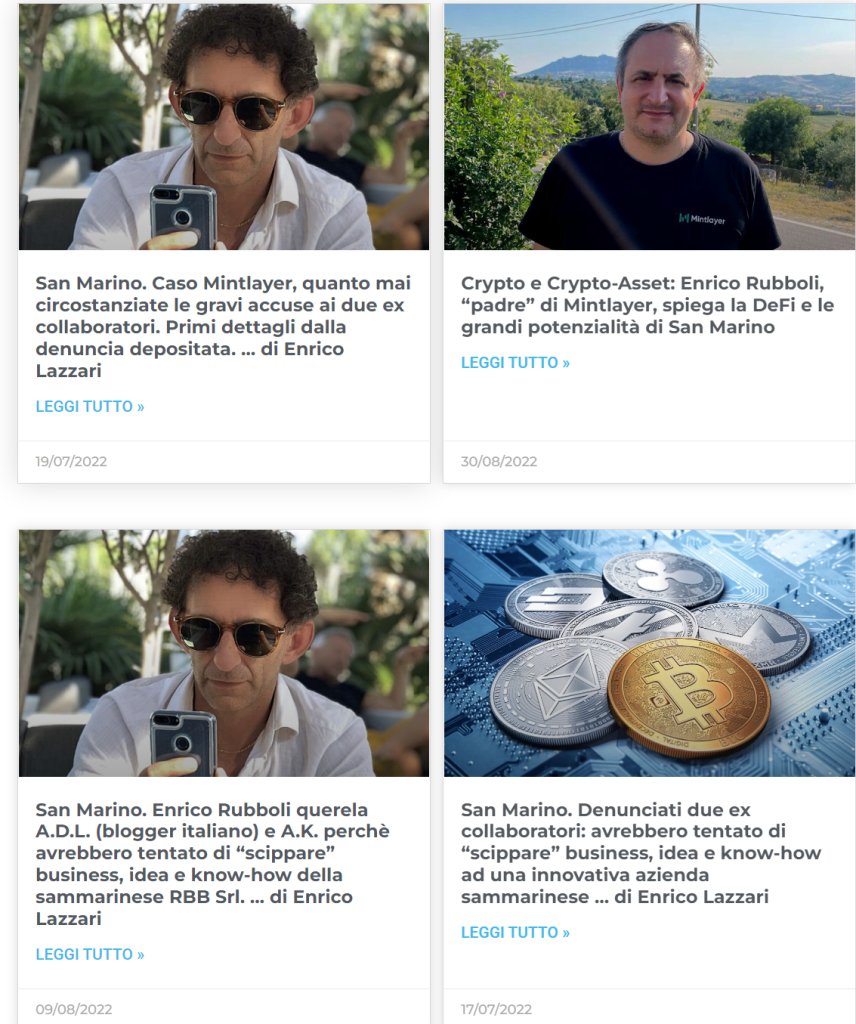Click LEGGI TUTTO under the Rubboli querela article
Viewport: 856px width, 1024px height.
pyautogui.click(x=90, y=954)
